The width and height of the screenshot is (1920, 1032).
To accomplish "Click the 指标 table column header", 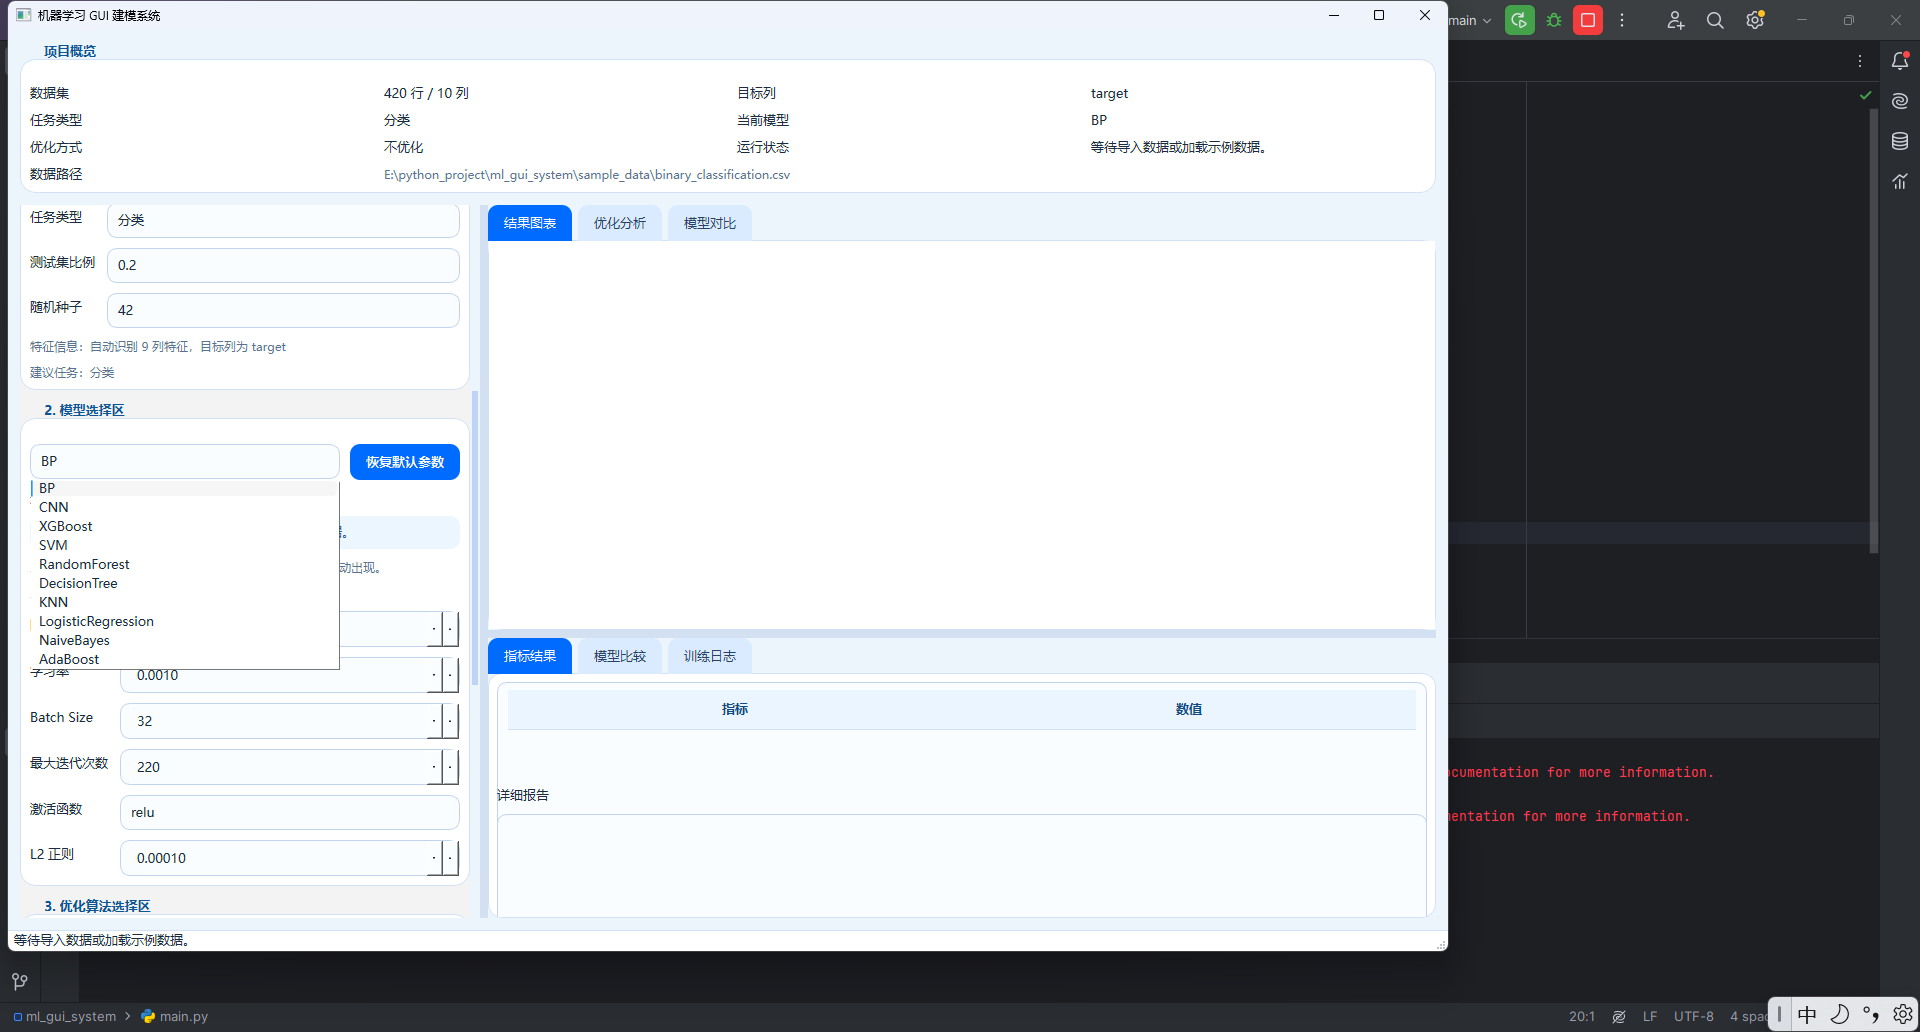I will [x=735, y=709].
